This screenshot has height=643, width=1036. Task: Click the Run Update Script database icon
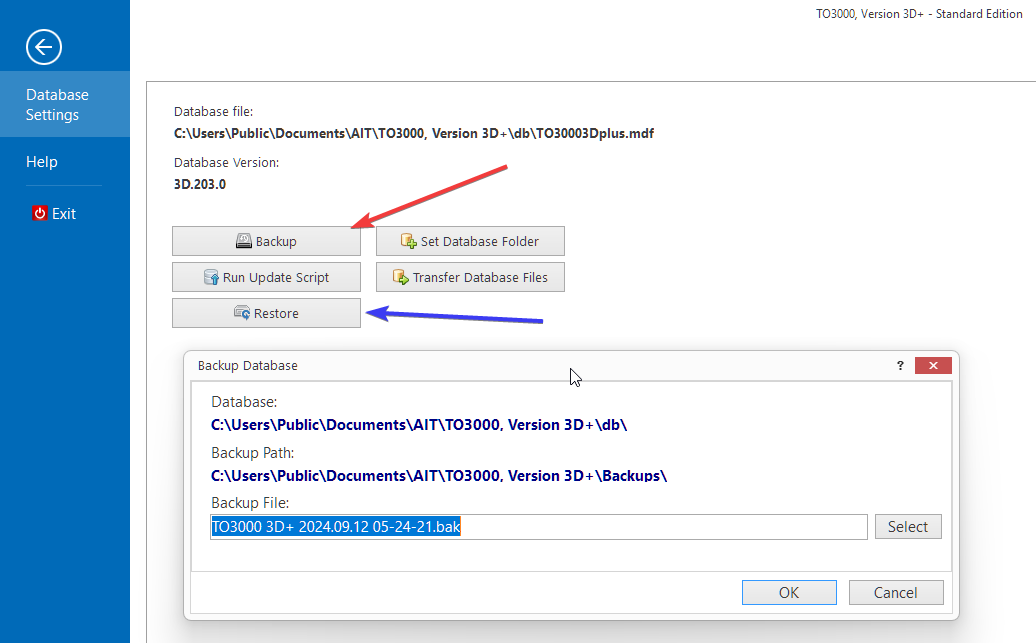click(x=211, y=277)
